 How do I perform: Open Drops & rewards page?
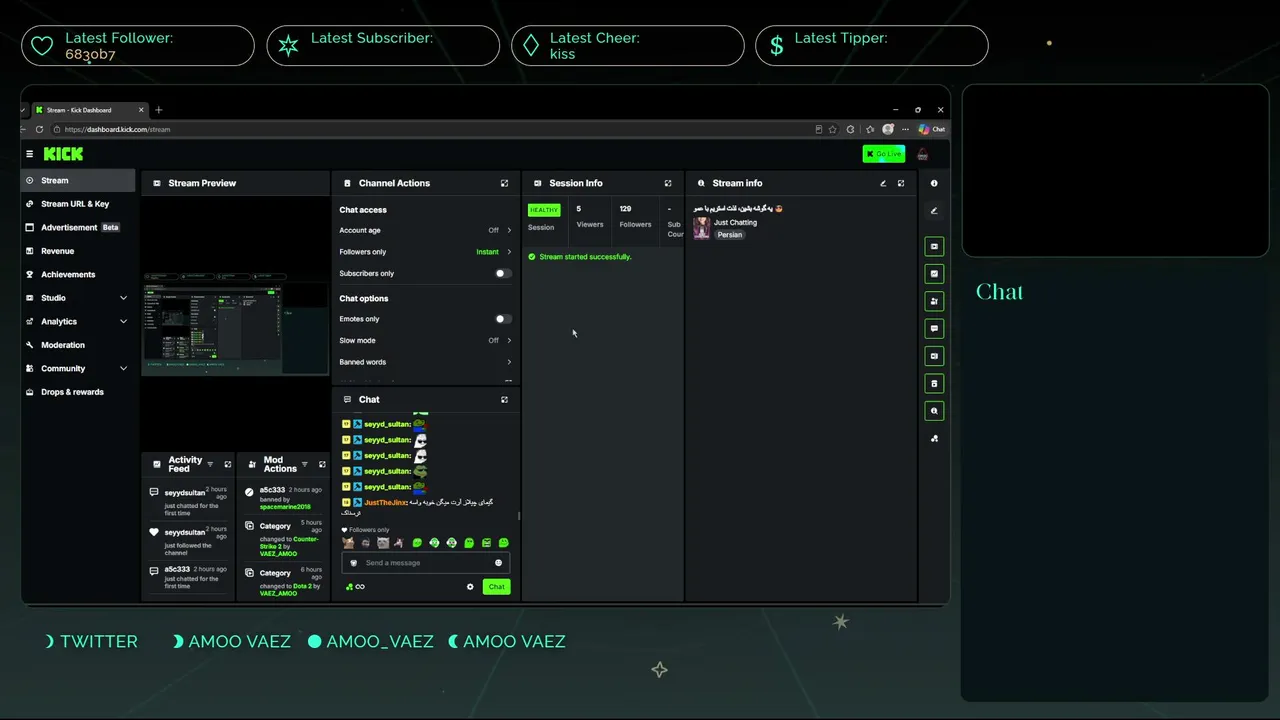pos(78,392)
